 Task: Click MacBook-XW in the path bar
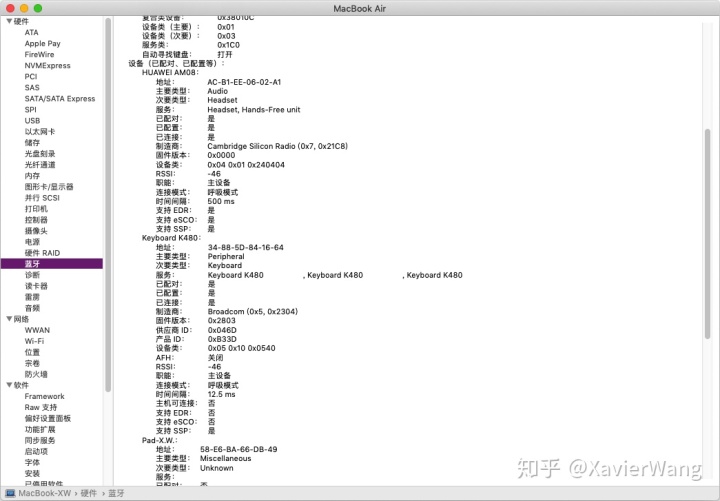coord(45,493)
